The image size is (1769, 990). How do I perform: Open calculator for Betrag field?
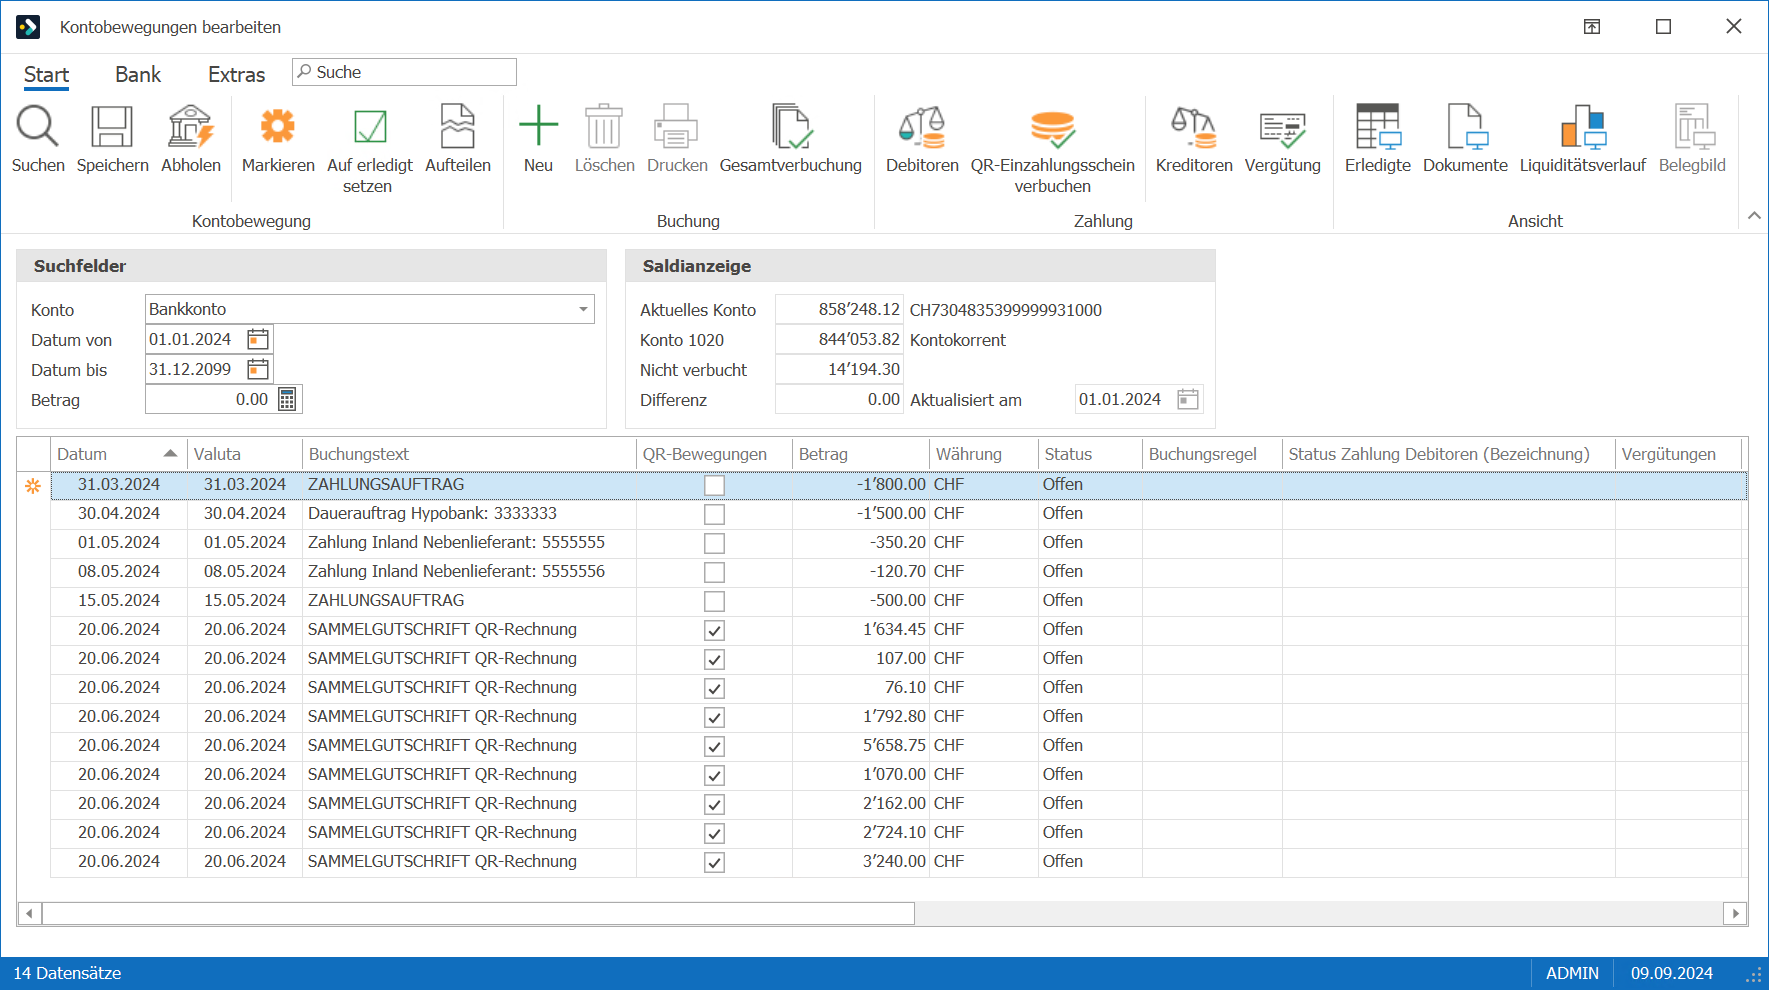(x=287, y=400)
